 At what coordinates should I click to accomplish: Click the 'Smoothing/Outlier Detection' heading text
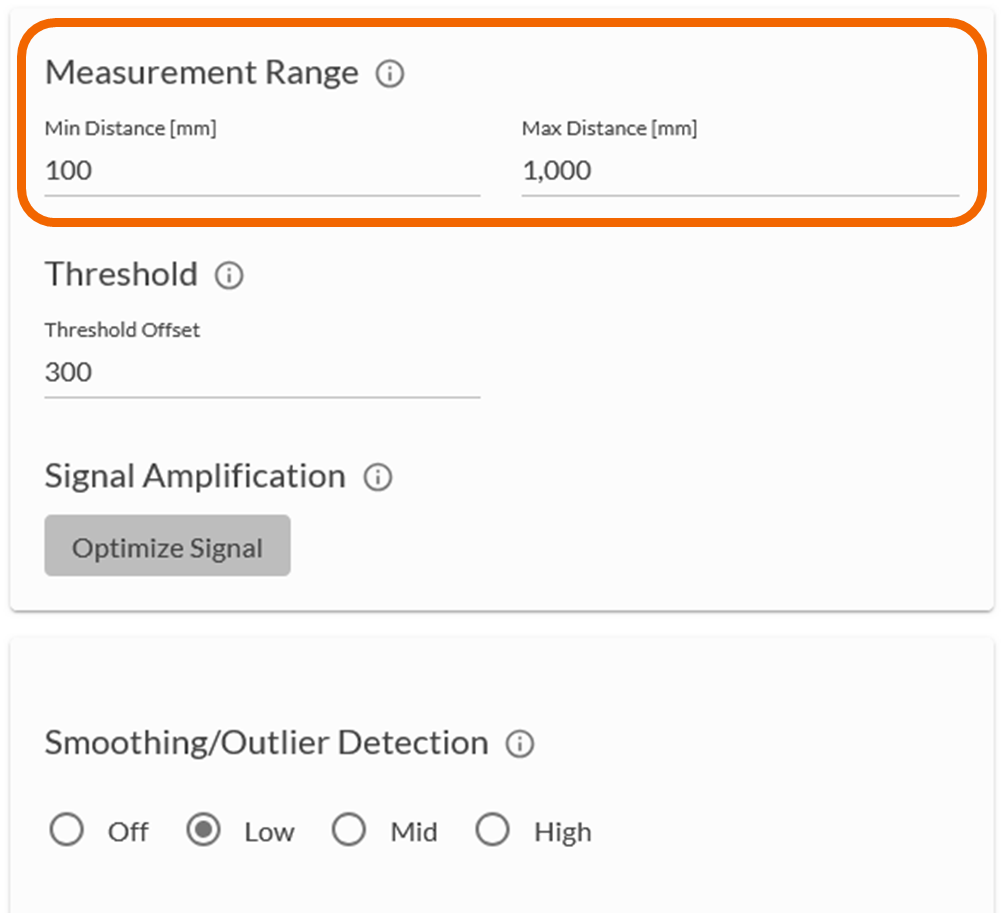(x=266, y=743)
